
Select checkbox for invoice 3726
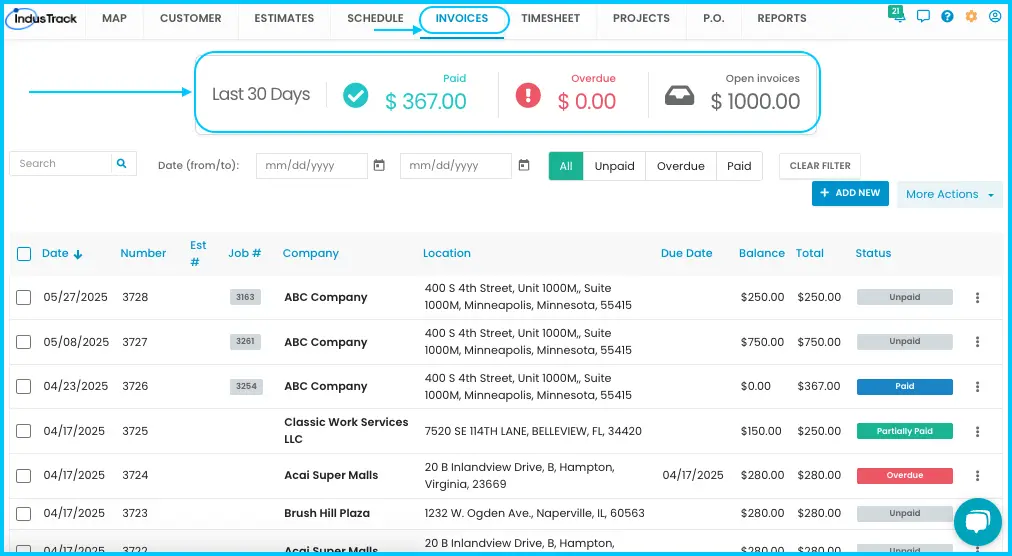tap(23, 386)
